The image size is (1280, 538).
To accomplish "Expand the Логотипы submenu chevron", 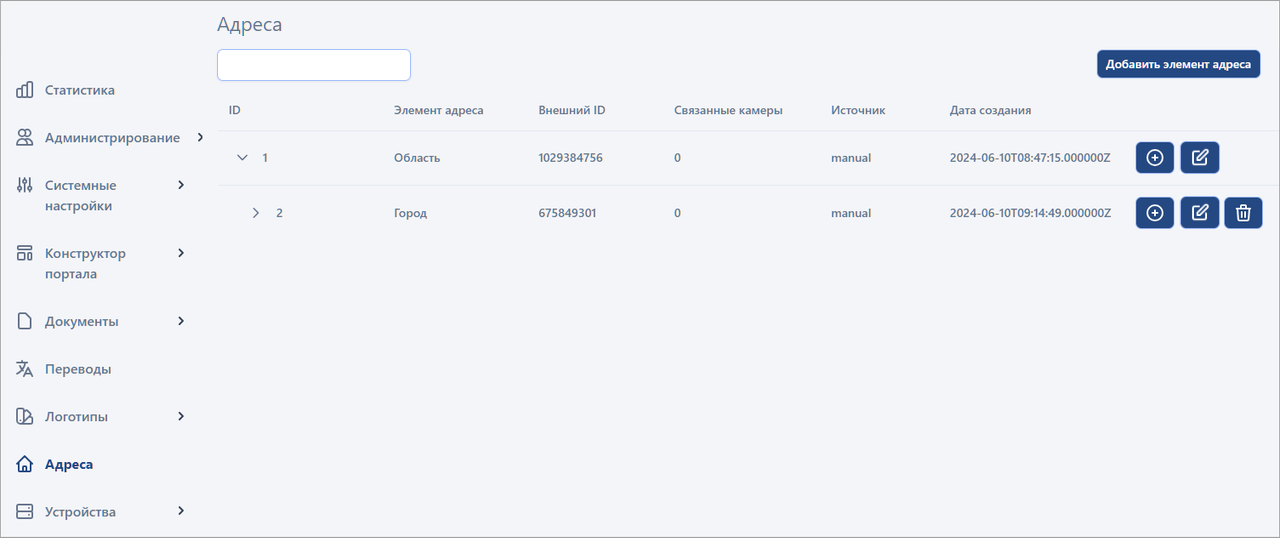I will [x=181, y=416].
